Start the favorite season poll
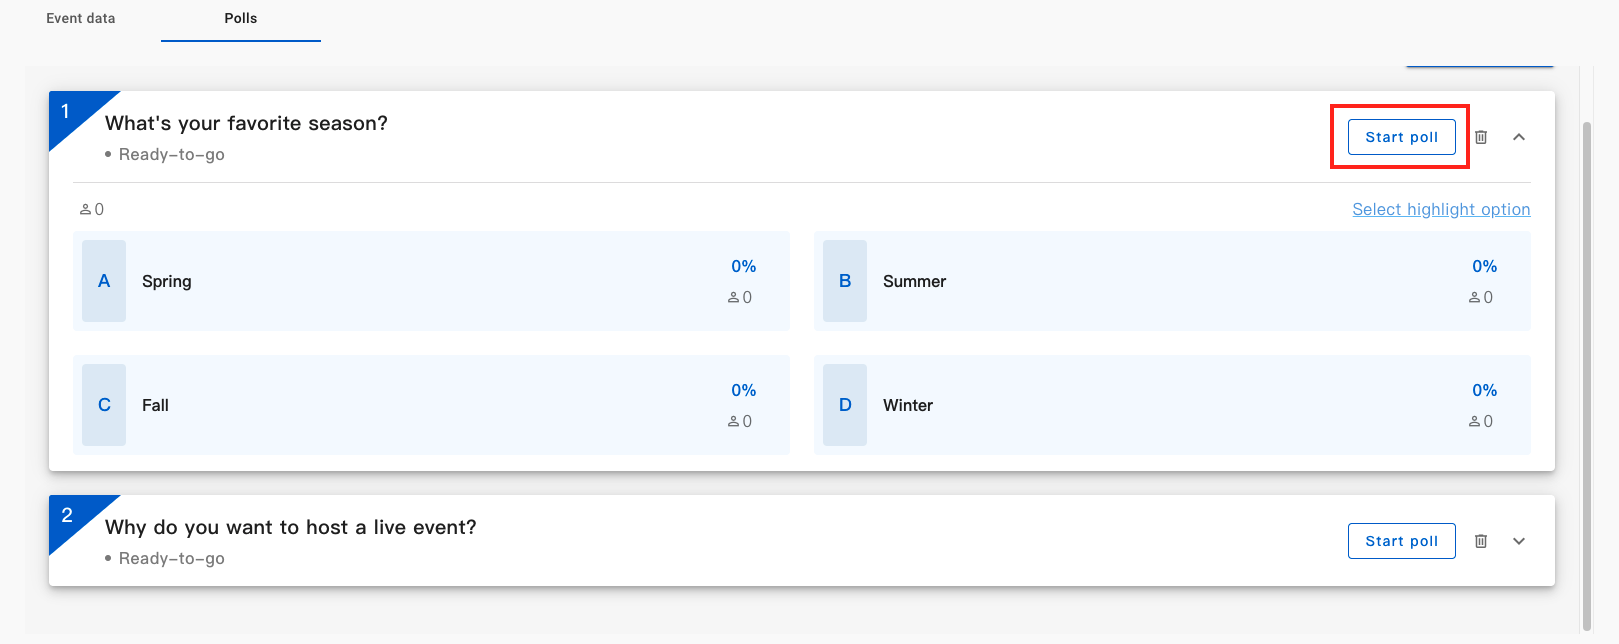 (x=1401, y=137)
